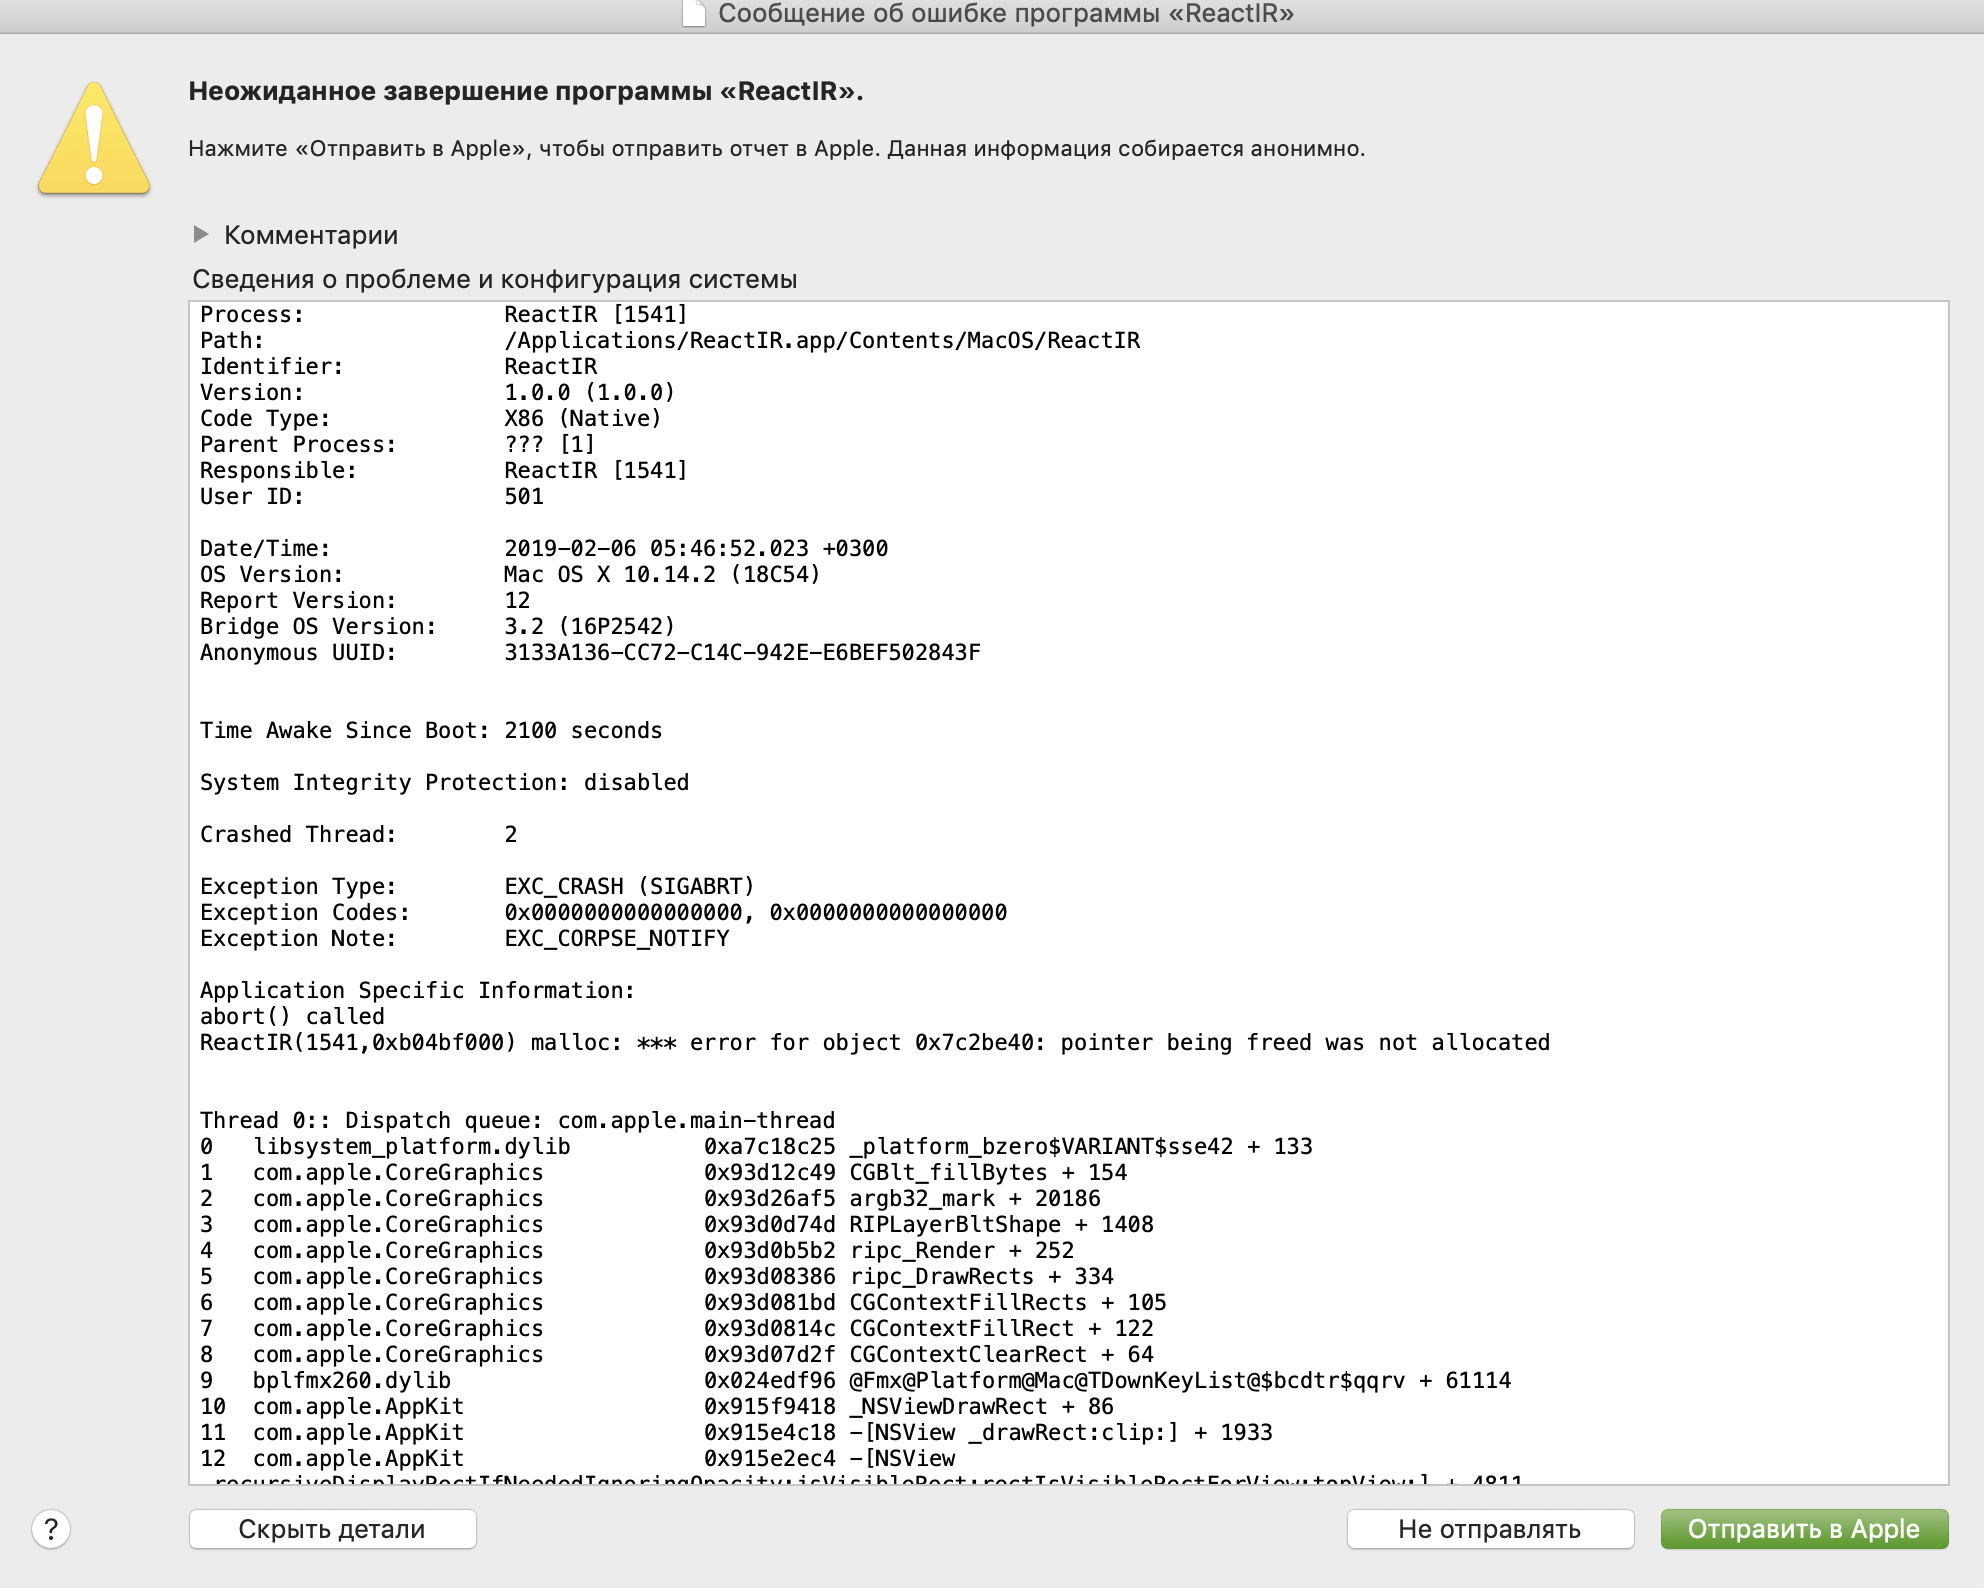This screenshot has height=1588, width=1984.
Task: Click the System Integrity Protection line
Action: pos(444,782)
